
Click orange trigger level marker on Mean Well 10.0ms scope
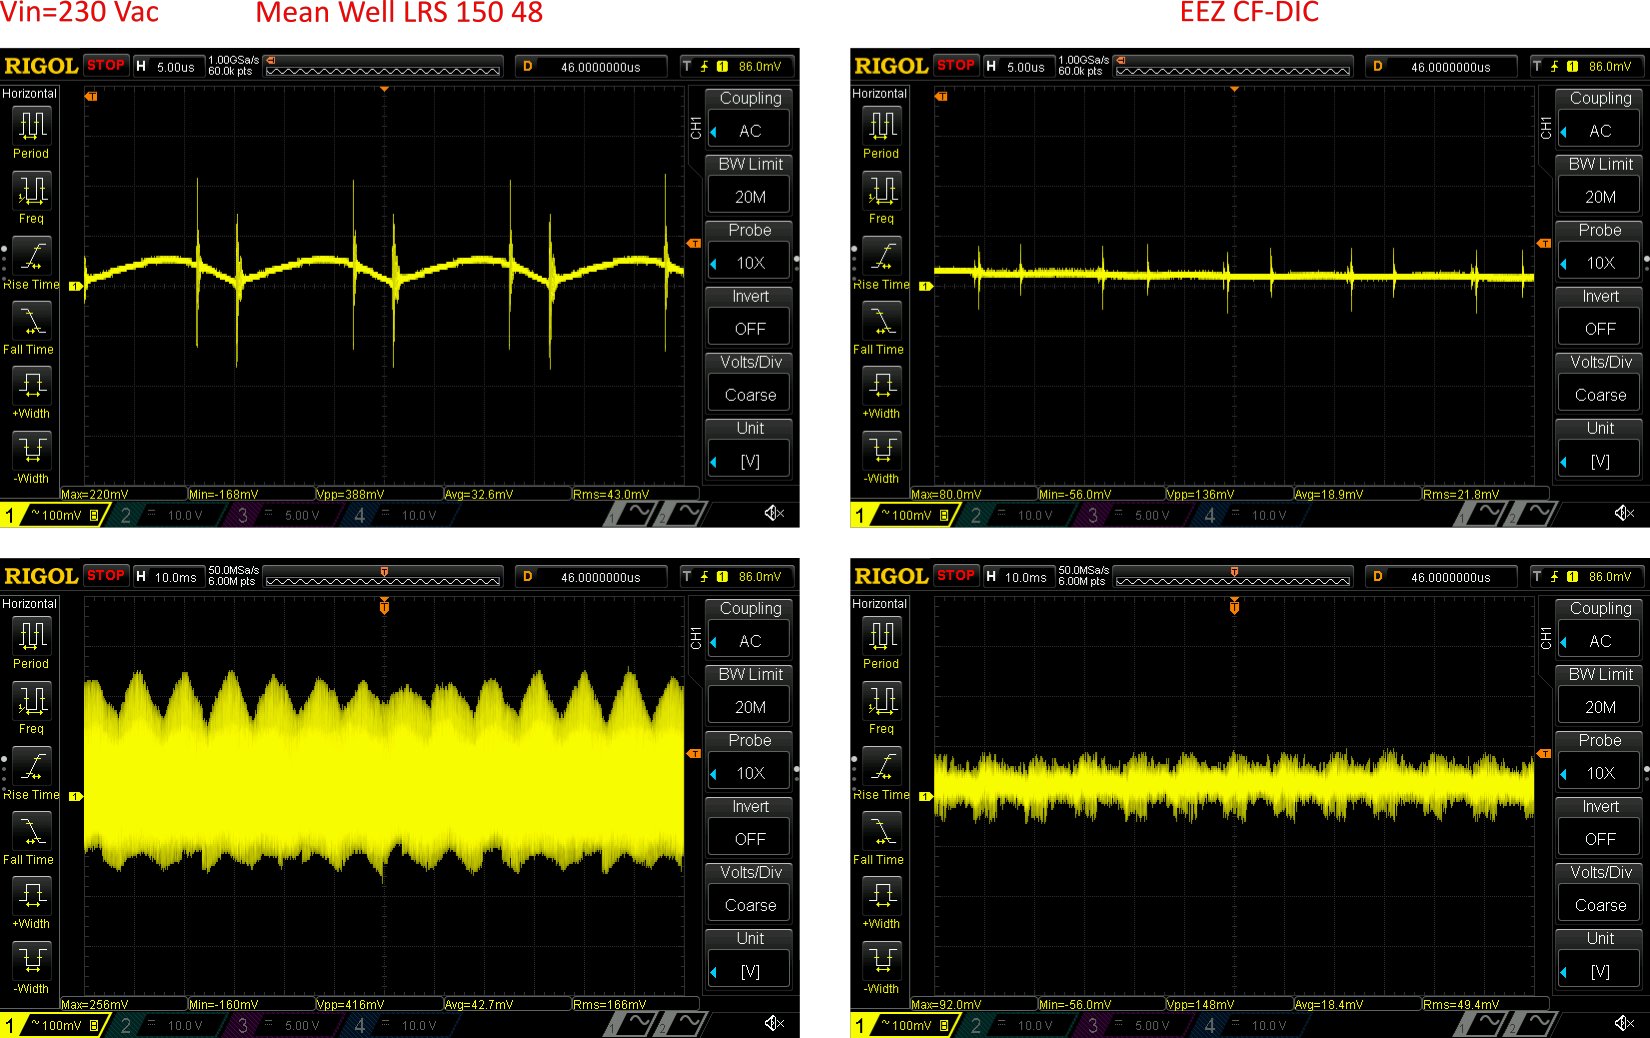(693, 754)
